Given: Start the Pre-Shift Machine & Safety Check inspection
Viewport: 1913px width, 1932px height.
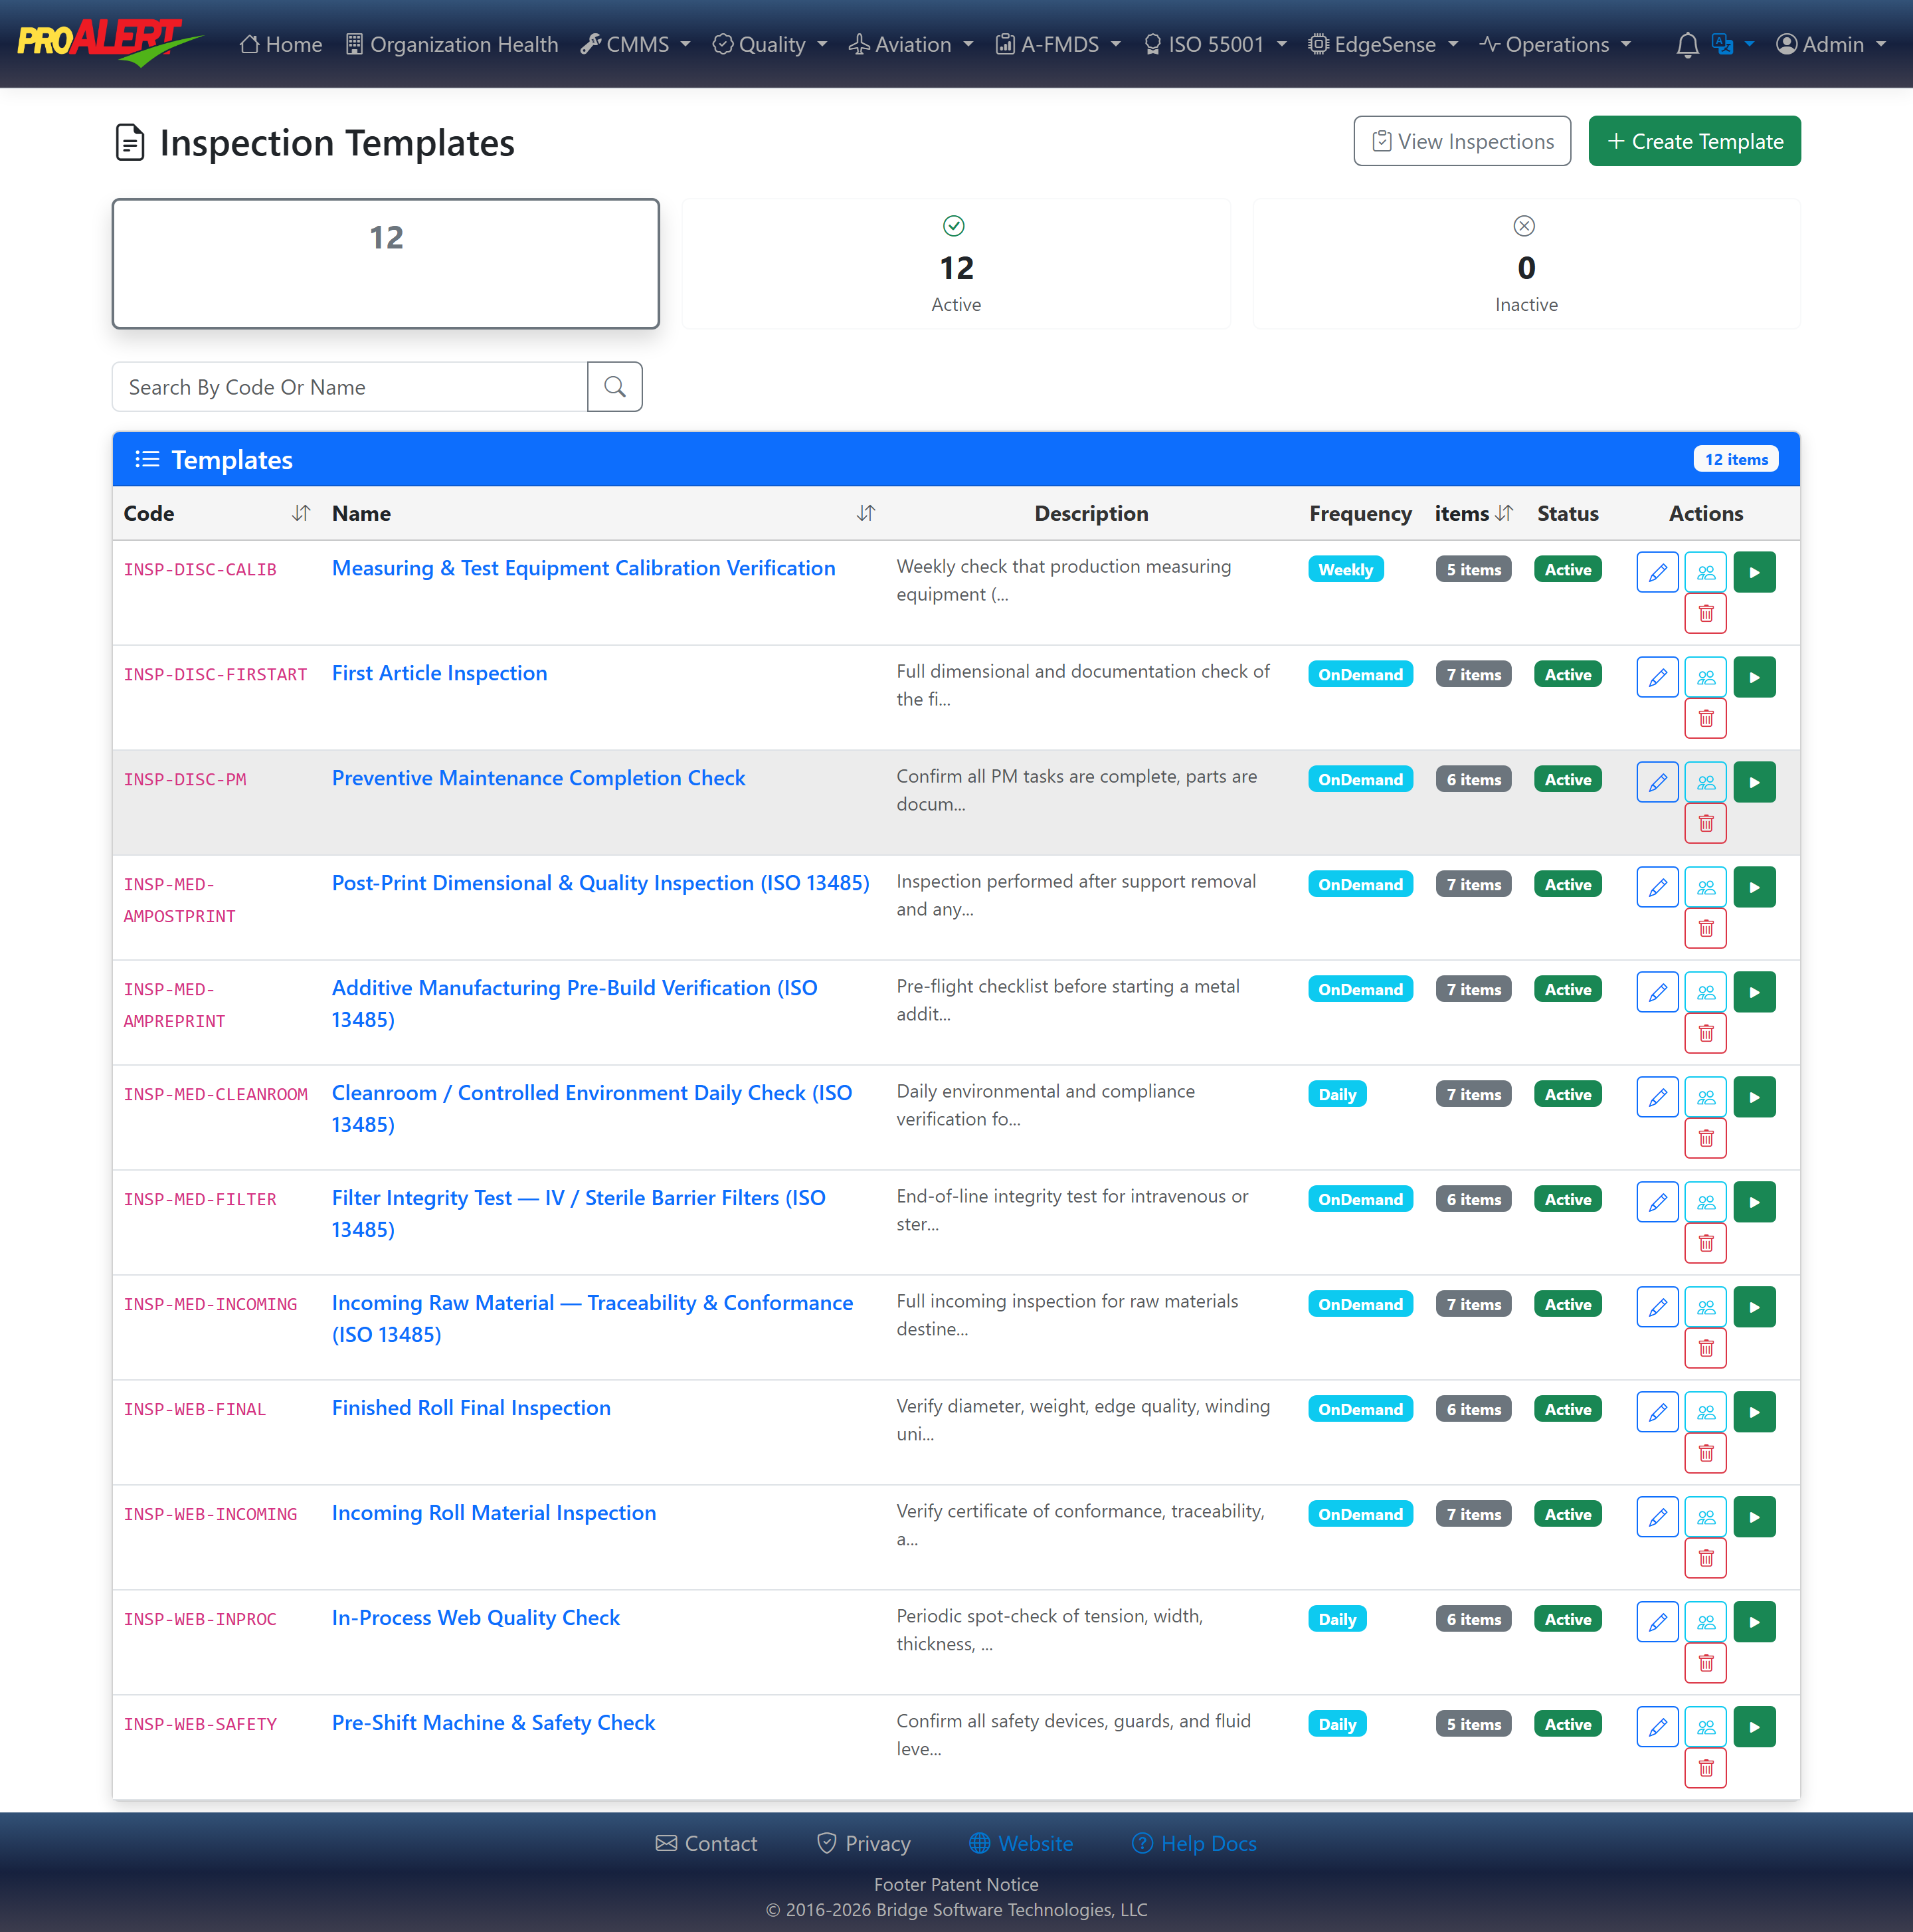Looking at the screenshot, I should 1754,1727.
